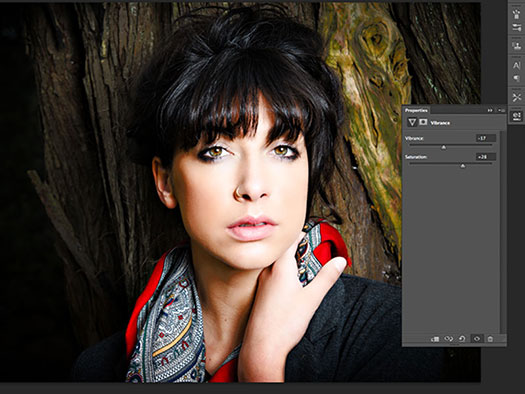Select the layer mask icon in Properties
525x394 pixels.
(x=423, y=122)
